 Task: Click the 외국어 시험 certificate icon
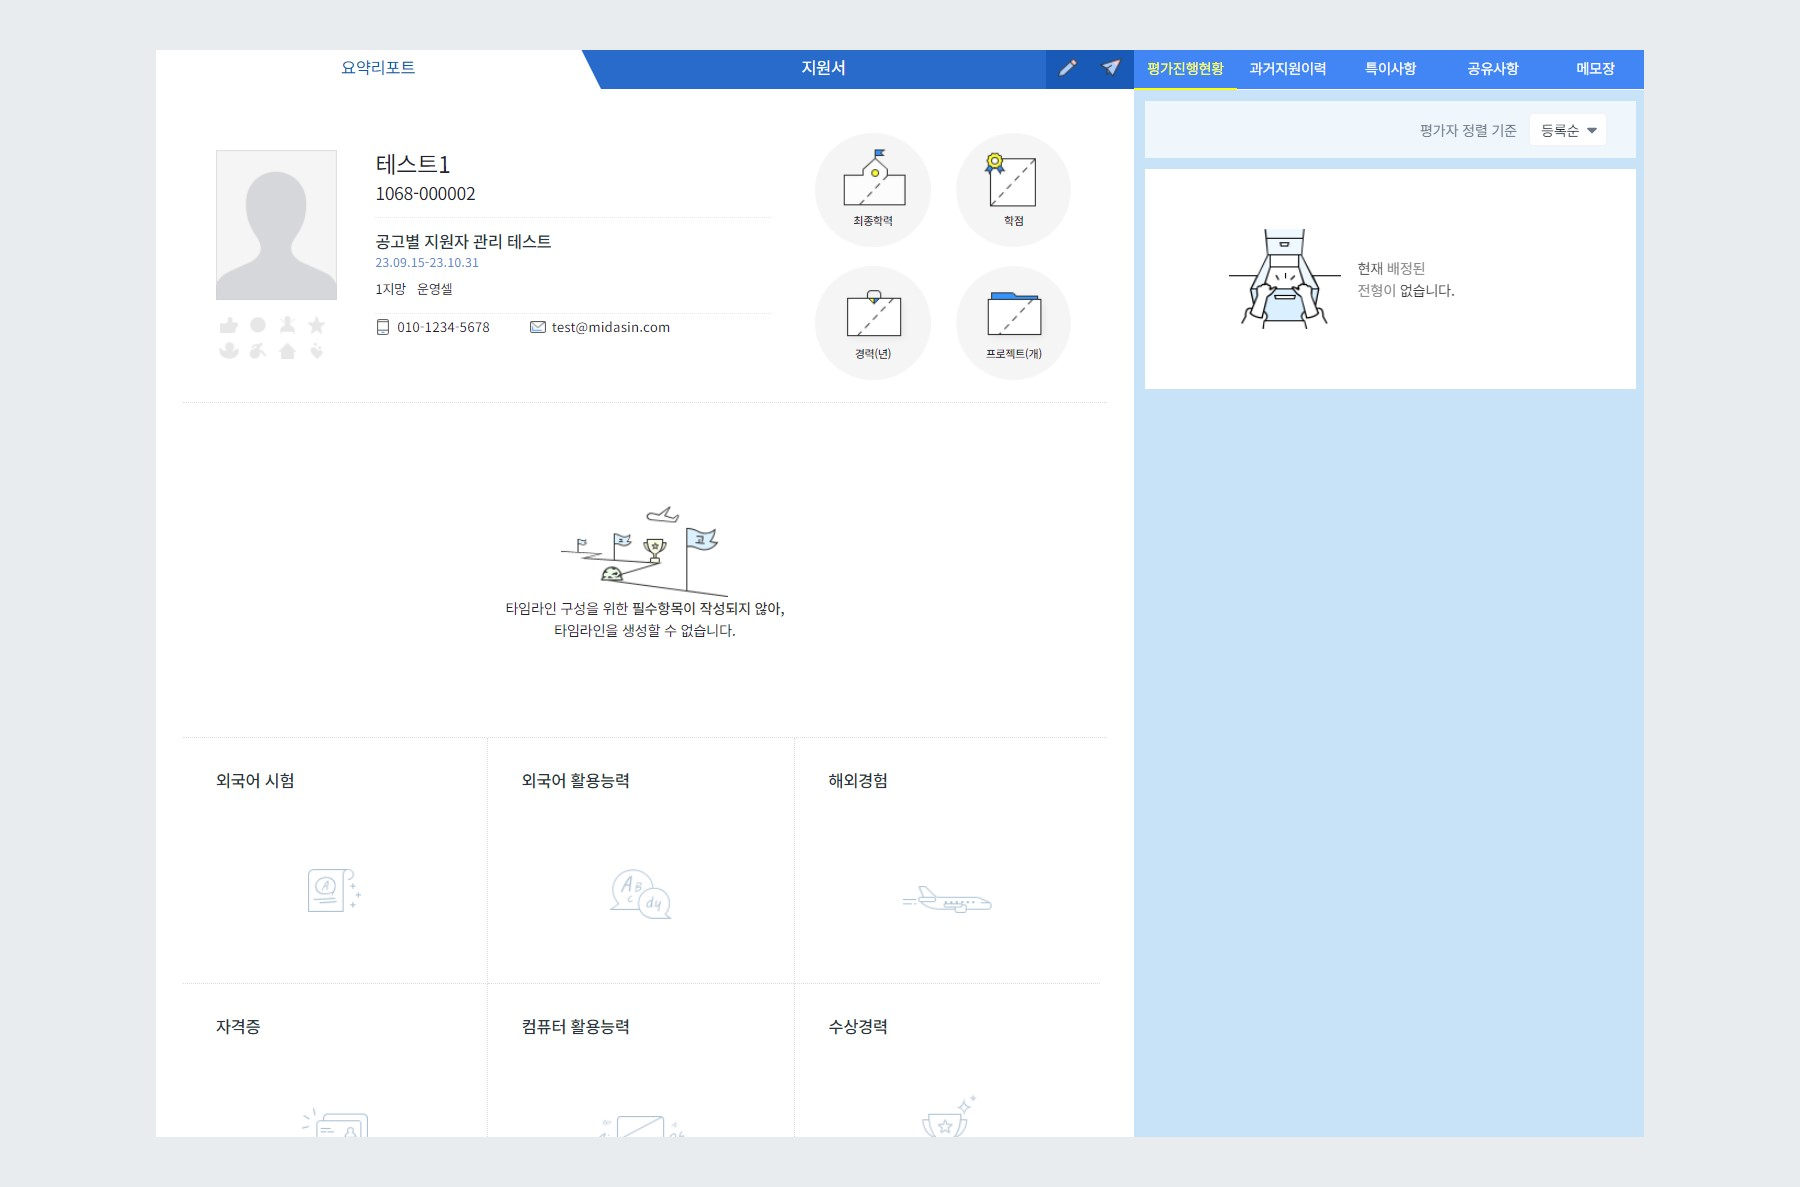click(x=334, y=890)
